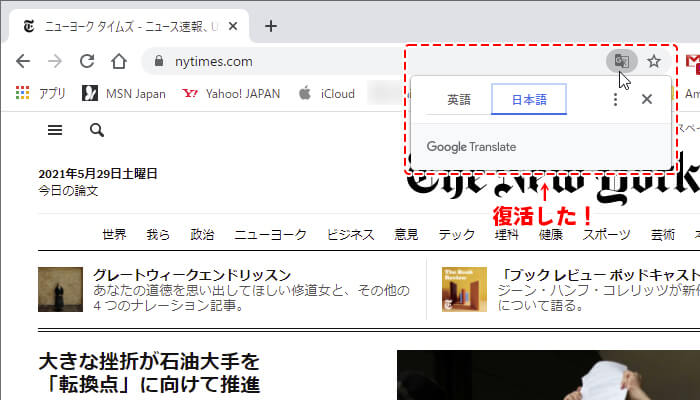
Task: Select the New York Times browser tab
Action: [129, 26]
